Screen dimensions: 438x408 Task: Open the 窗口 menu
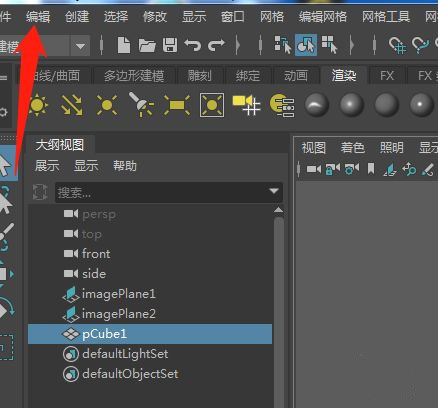[233, 16]
